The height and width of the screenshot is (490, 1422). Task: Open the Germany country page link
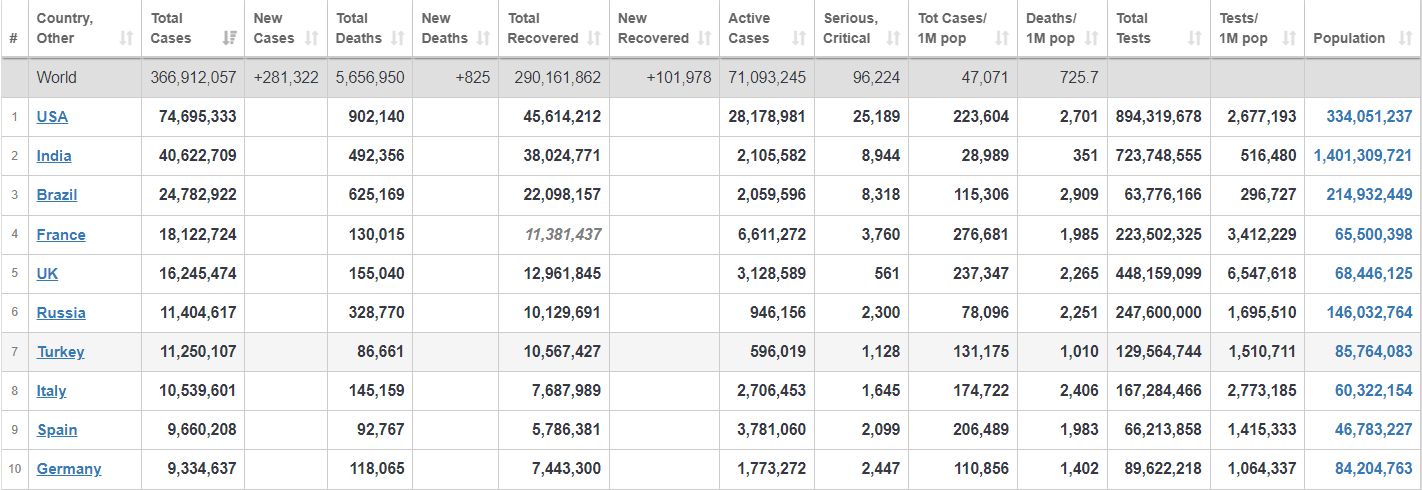click(x=69, y=469)
